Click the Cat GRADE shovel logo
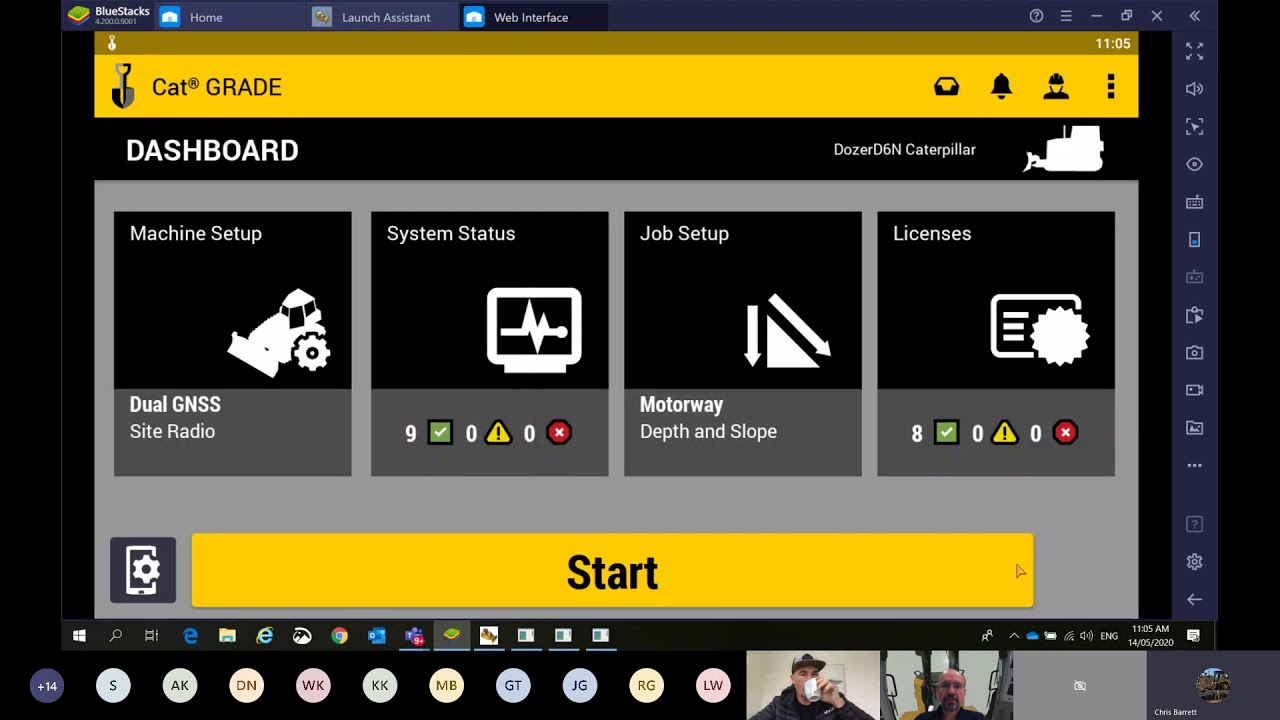Viewport: 1280px width, 720px height. point(123,86)
